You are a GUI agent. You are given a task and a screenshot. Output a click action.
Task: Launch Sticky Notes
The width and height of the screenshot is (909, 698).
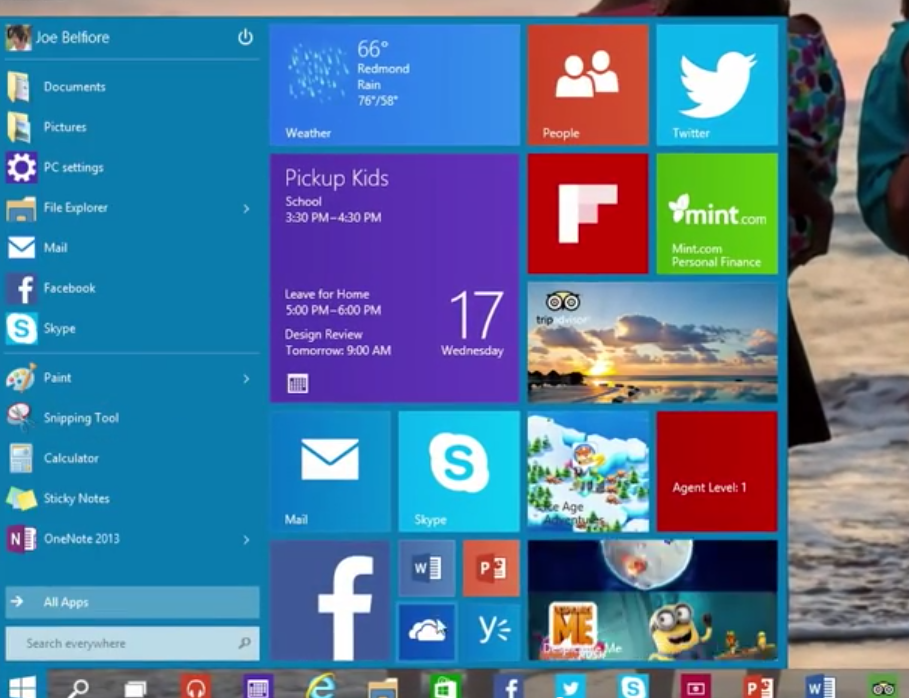[x=132, y=499]
